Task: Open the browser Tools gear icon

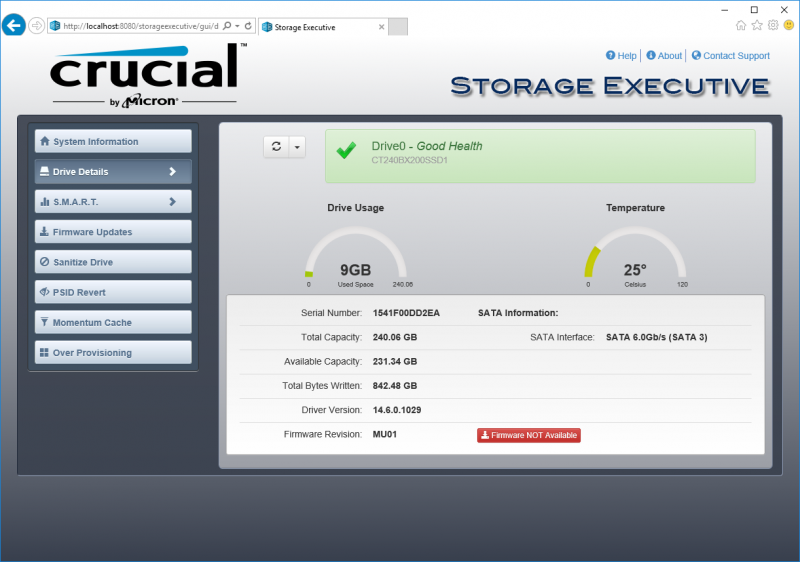Action: coord(773,25)
